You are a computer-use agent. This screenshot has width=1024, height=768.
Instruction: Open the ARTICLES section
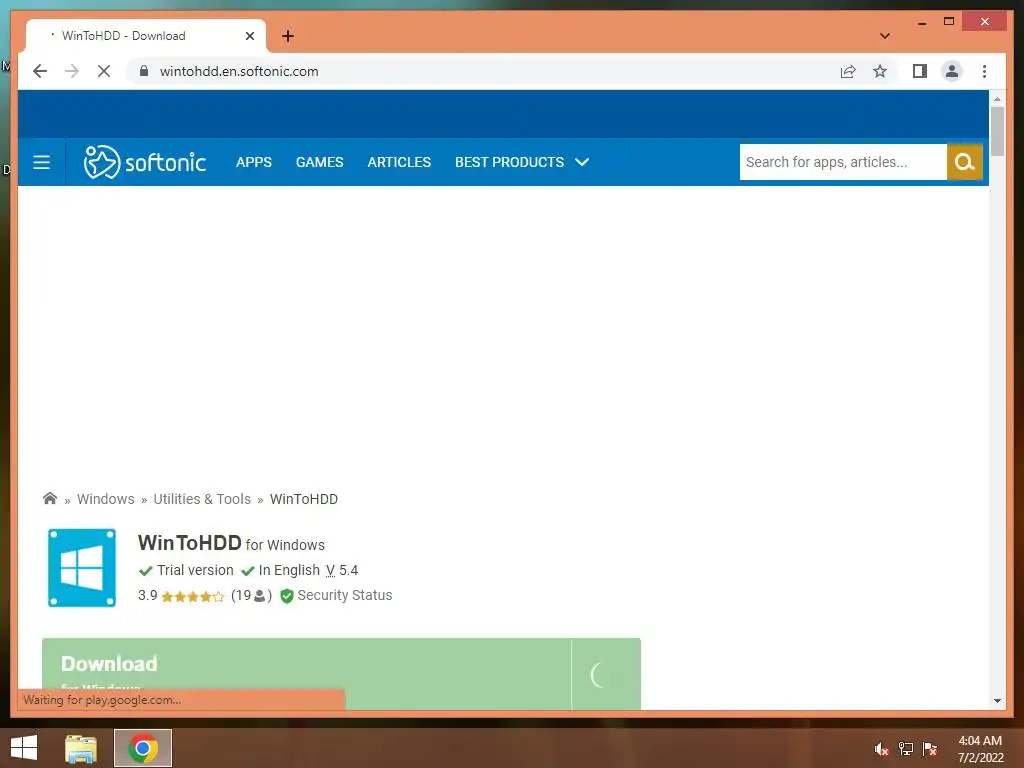click(399, 162)
